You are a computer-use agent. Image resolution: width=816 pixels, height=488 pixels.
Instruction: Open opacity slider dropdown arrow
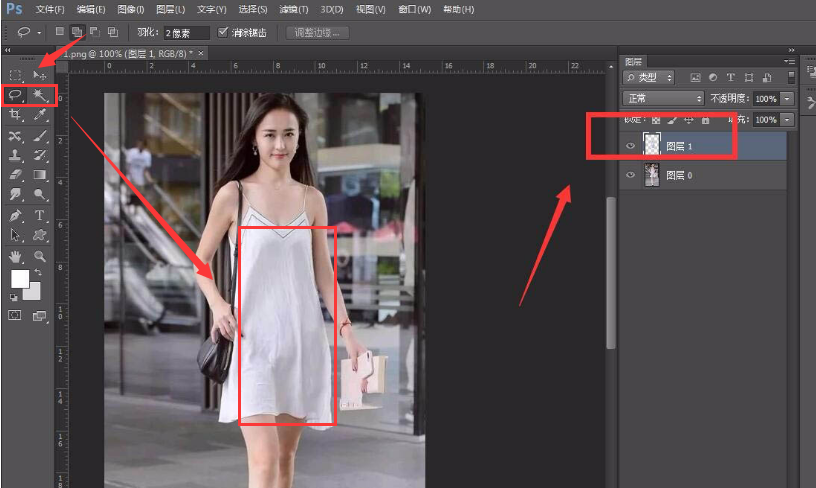tap(787, 98)
